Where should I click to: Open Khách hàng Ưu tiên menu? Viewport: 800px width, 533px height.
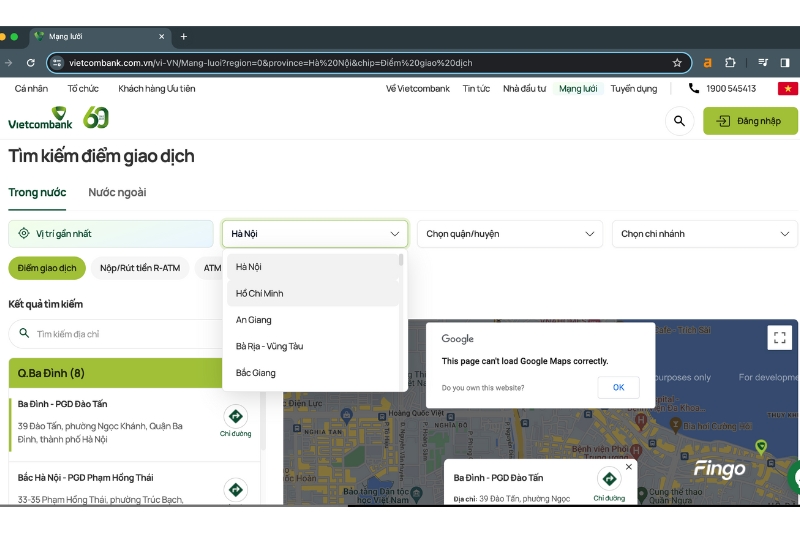[157, 89]
